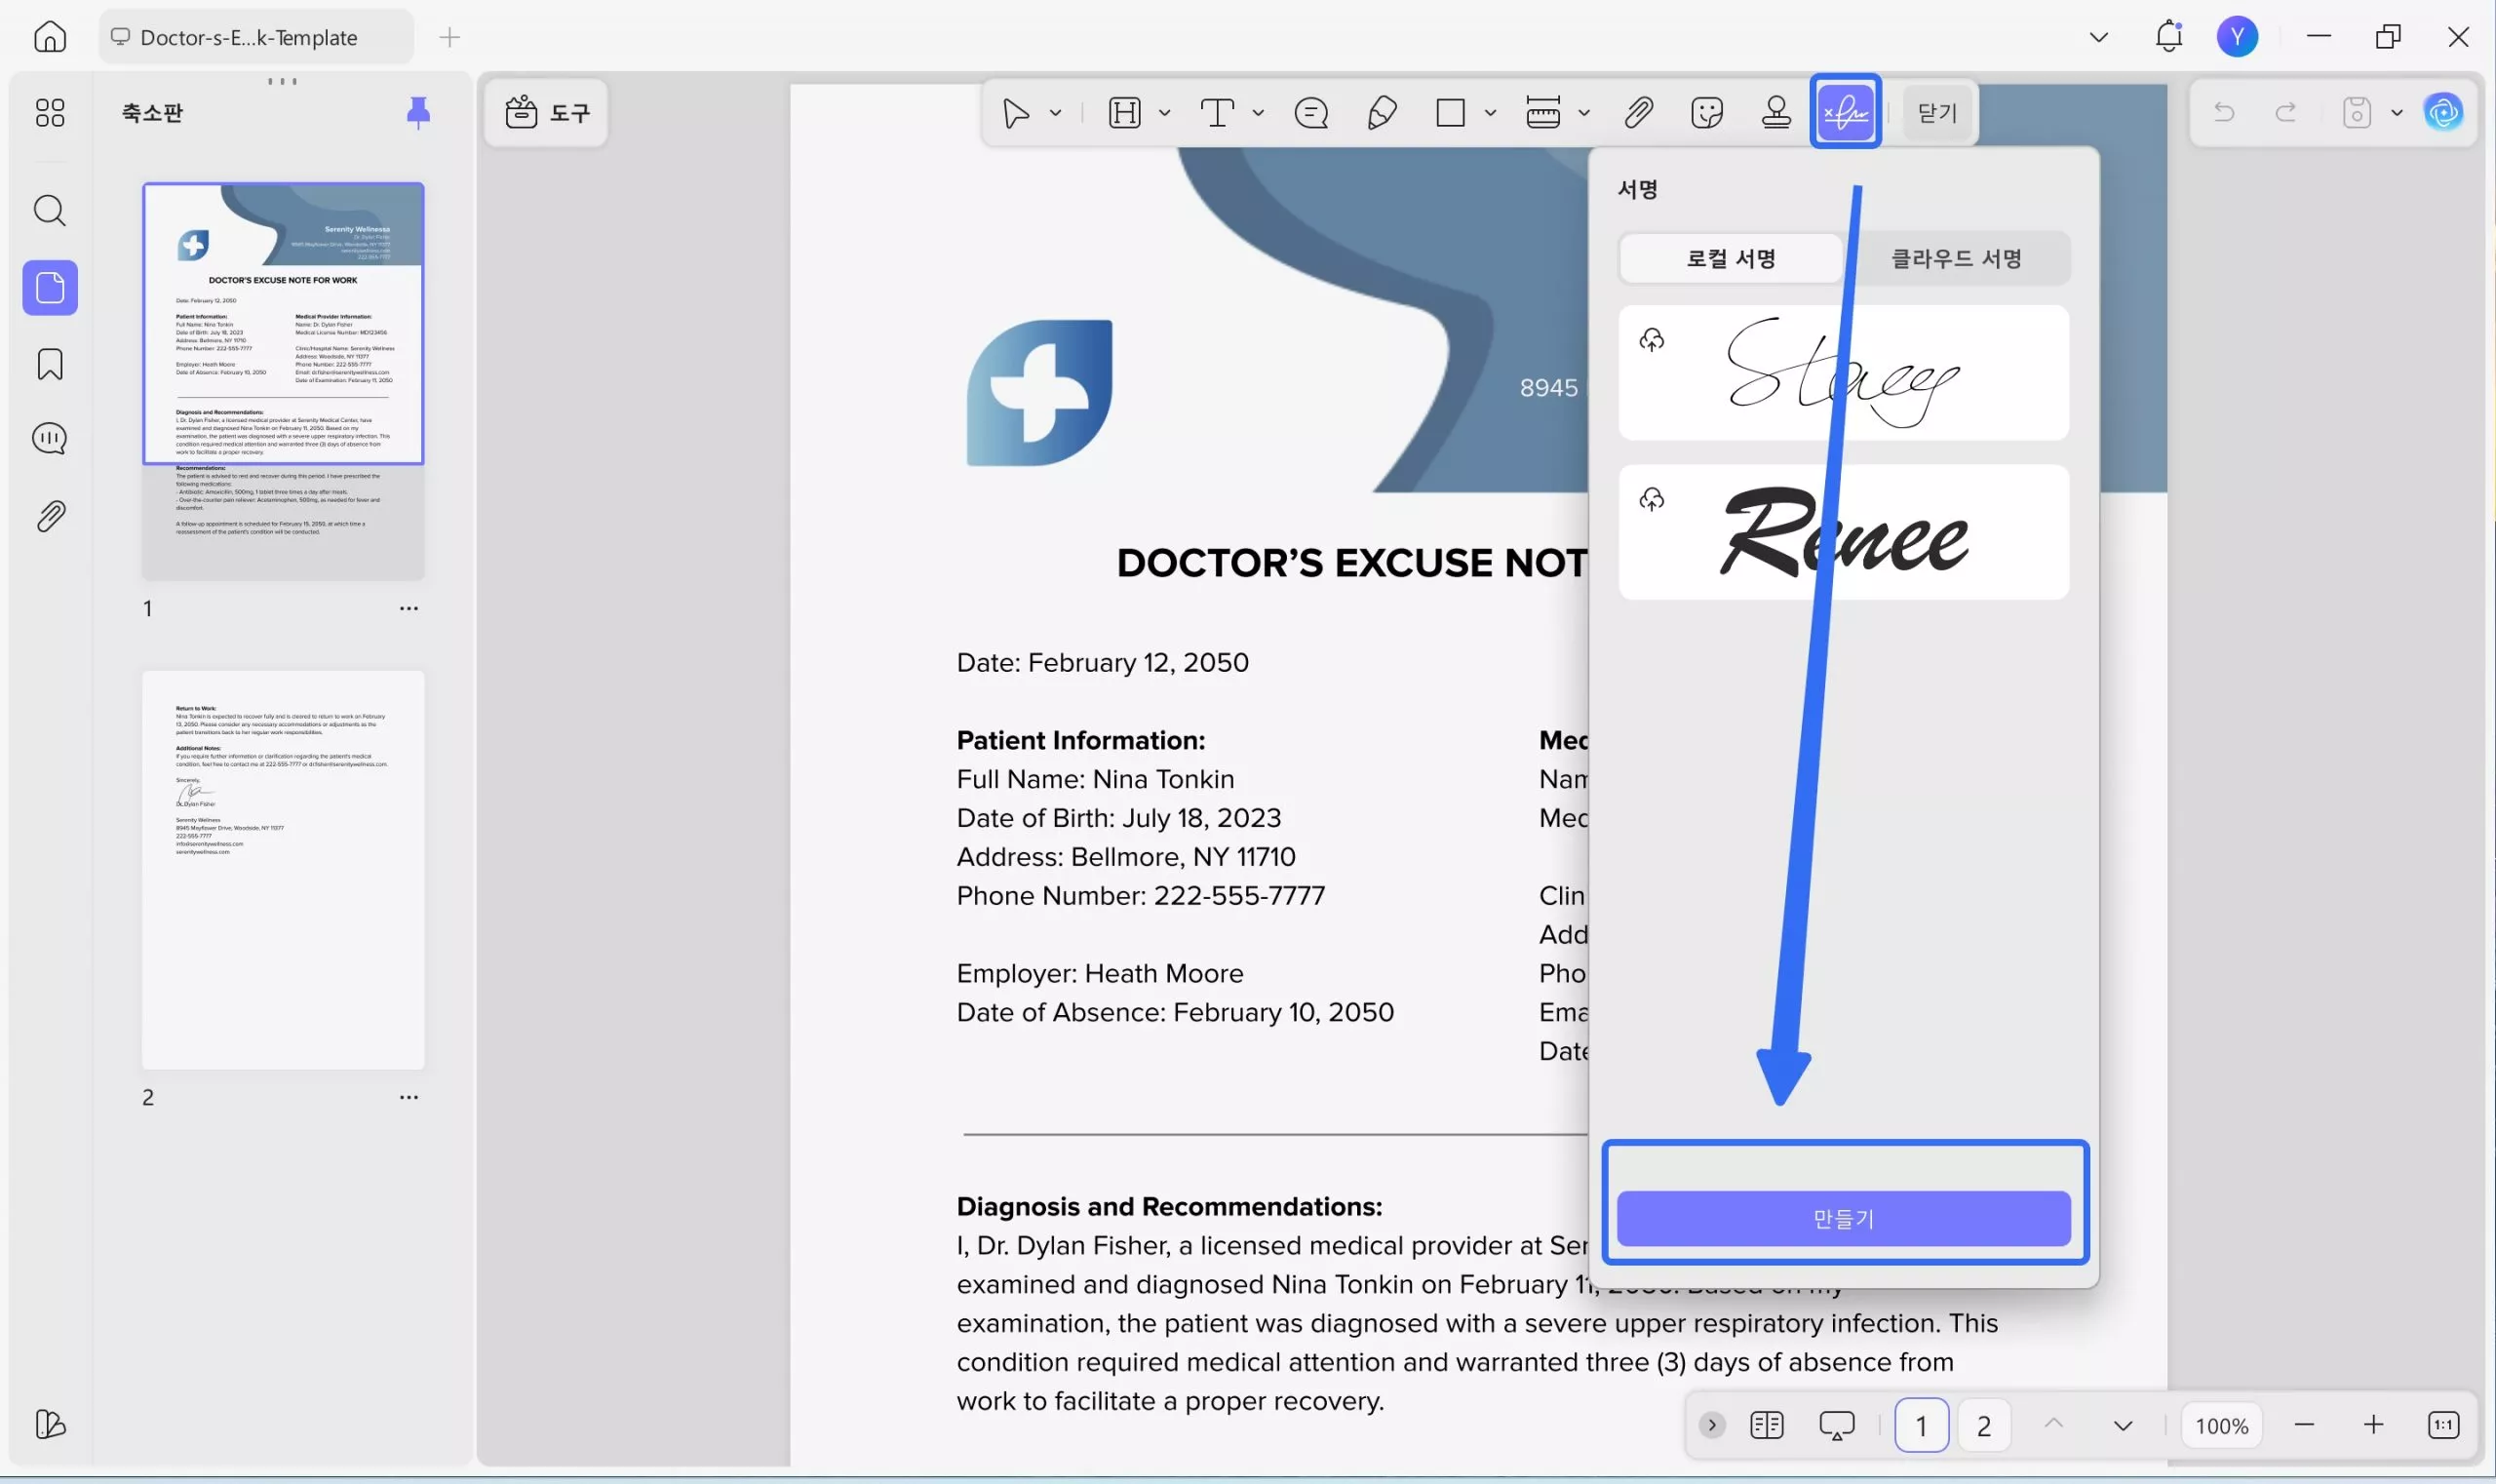Switch to 클라우드 서명 tab

(x=1955, y=259)
